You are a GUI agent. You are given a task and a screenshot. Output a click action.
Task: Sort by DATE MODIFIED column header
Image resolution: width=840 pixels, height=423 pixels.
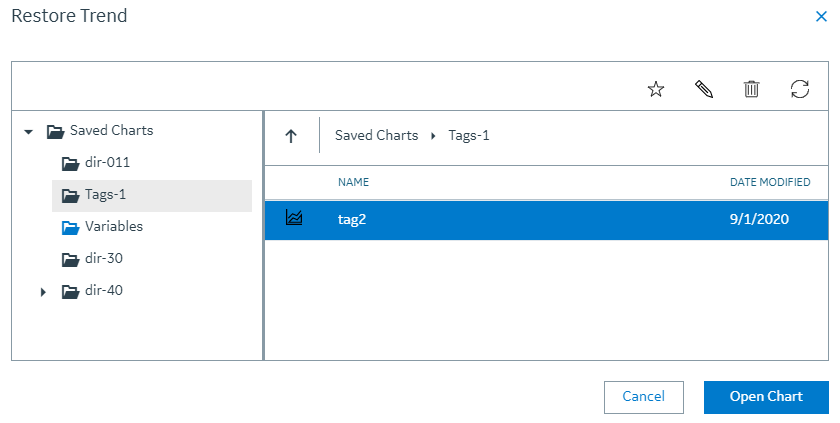770,182
